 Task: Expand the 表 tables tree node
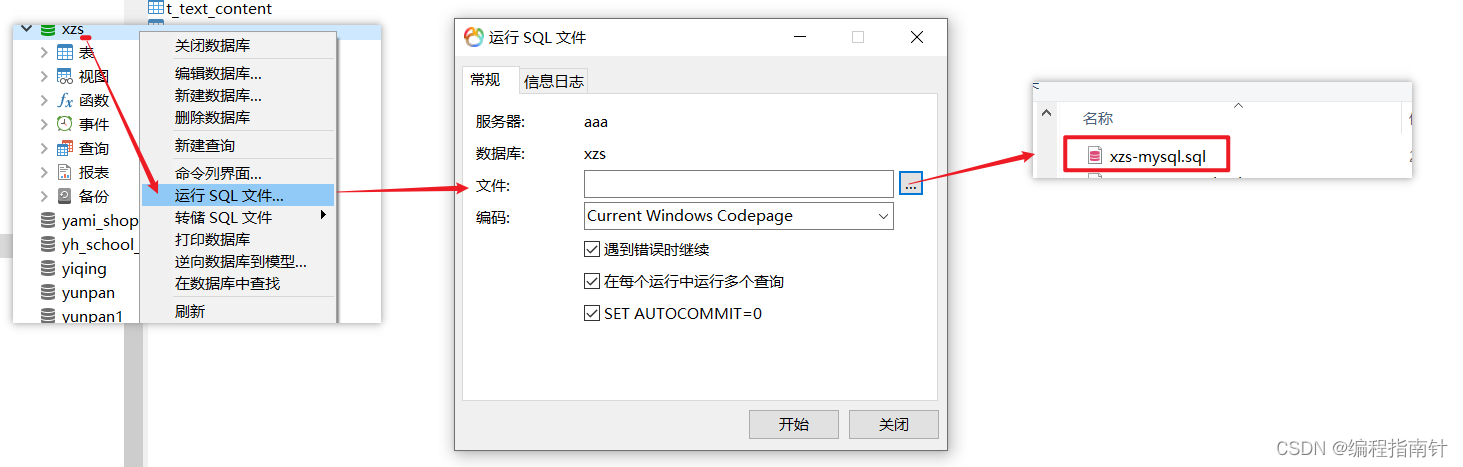(x=44, y=52)
